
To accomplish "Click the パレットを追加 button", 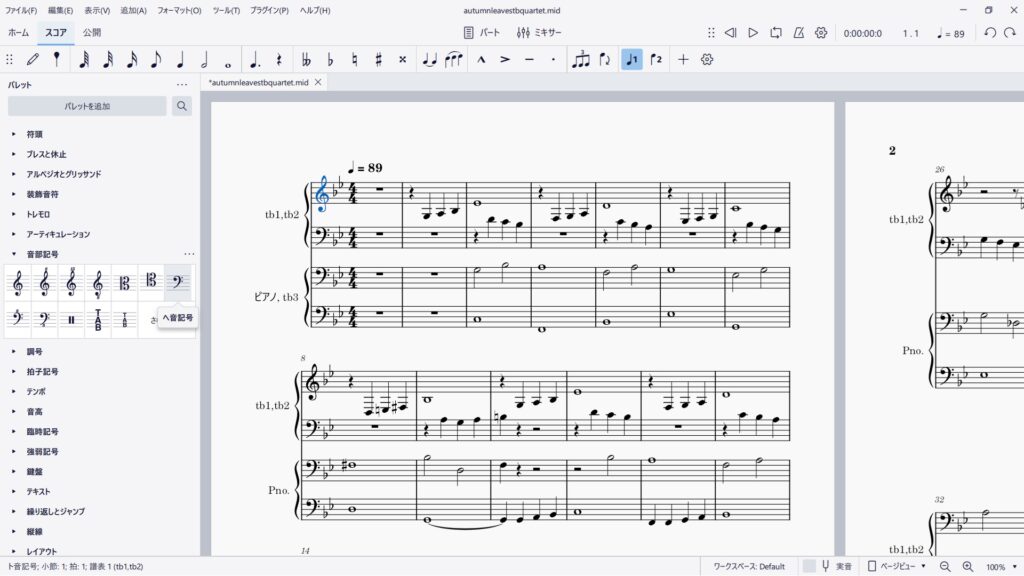I will [x=87, y=106].
